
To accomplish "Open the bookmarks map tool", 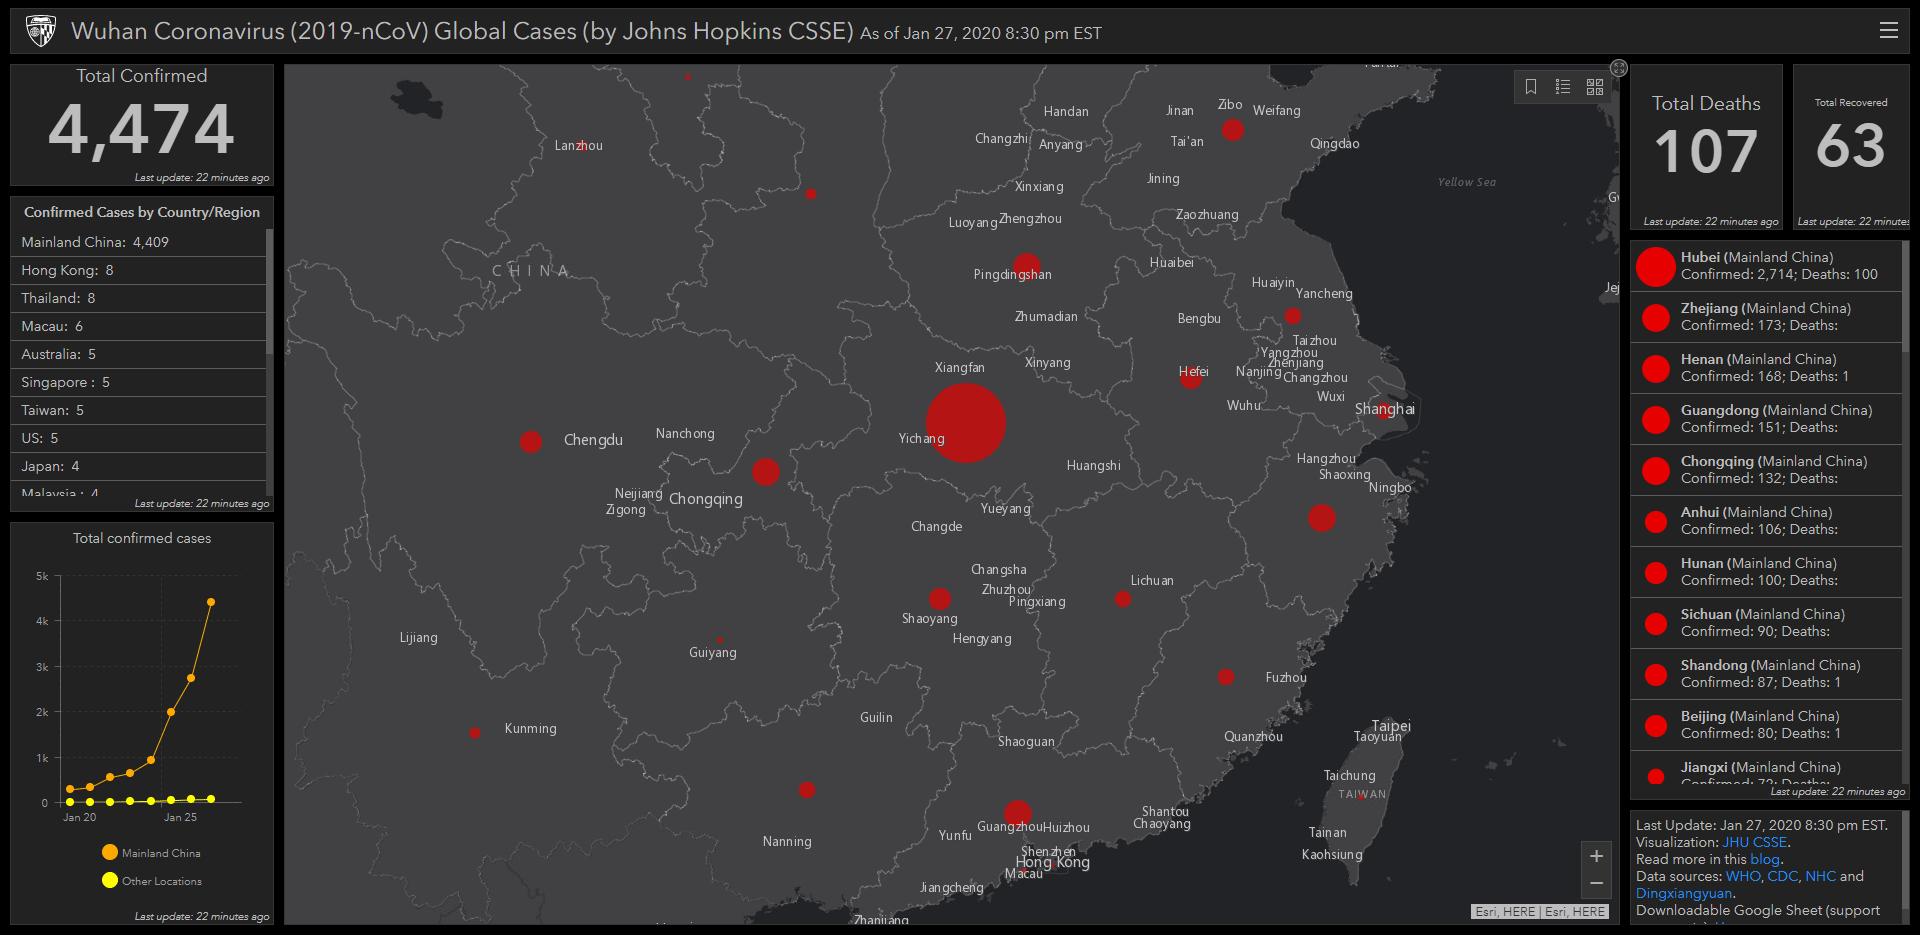I will [x=1531, y=87].
